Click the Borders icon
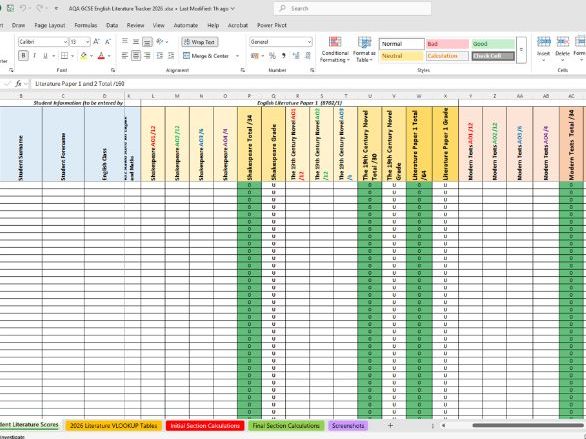The image size is (586, 439). [x=64, y=56]
